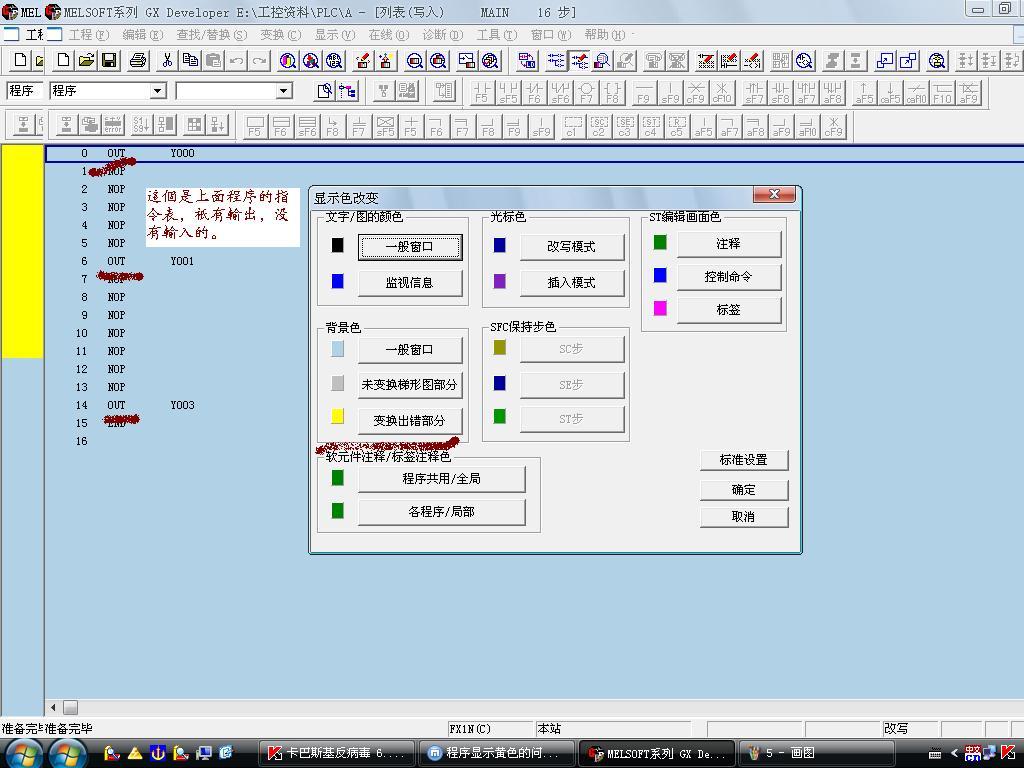Click the F9 horizontal line ladder icon
Viewport: 1024px width, 768px height.
643,93
